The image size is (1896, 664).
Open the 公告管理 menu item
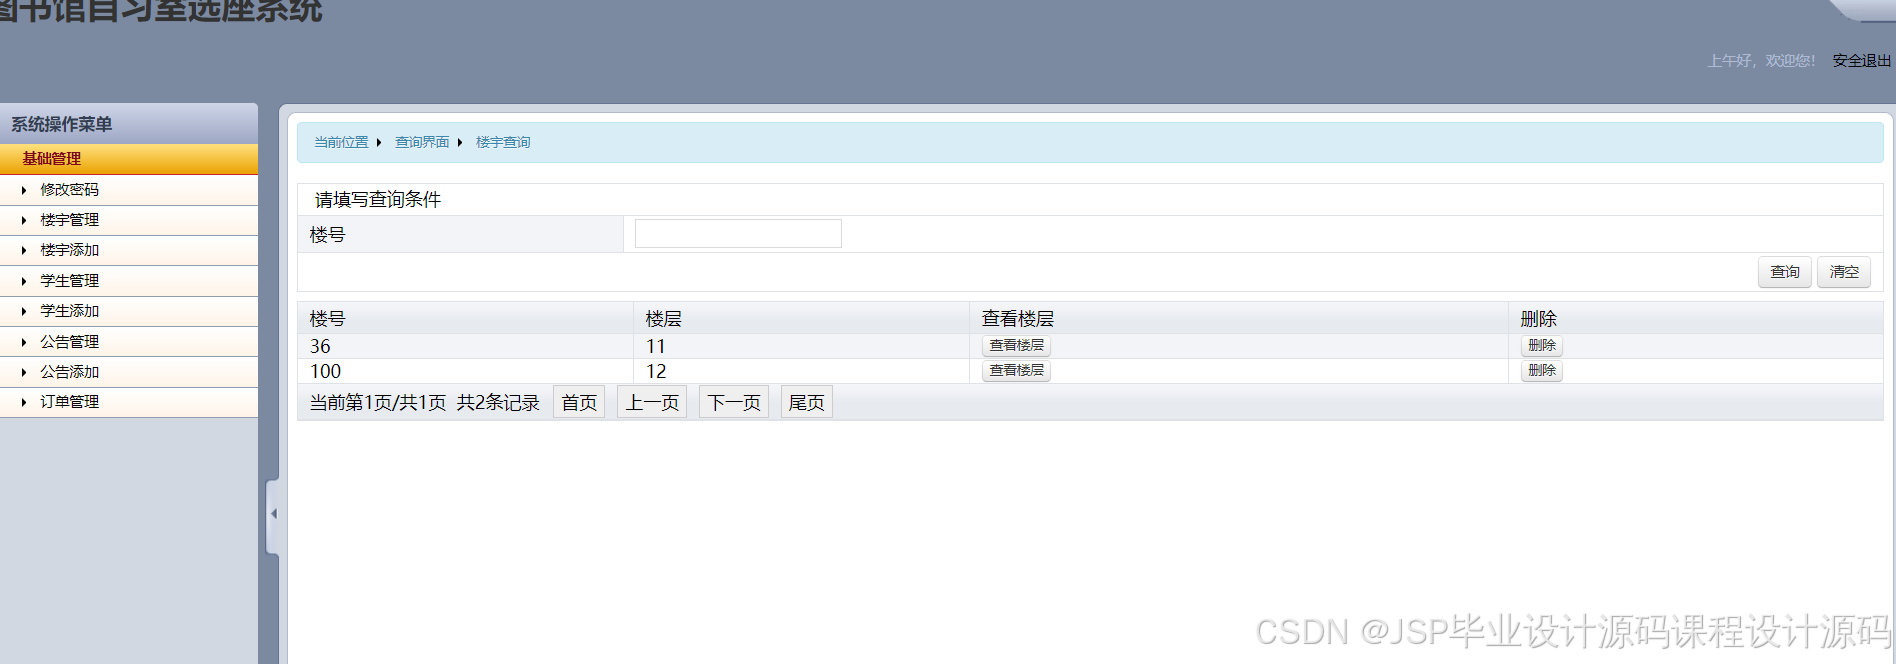pos(129,342)
